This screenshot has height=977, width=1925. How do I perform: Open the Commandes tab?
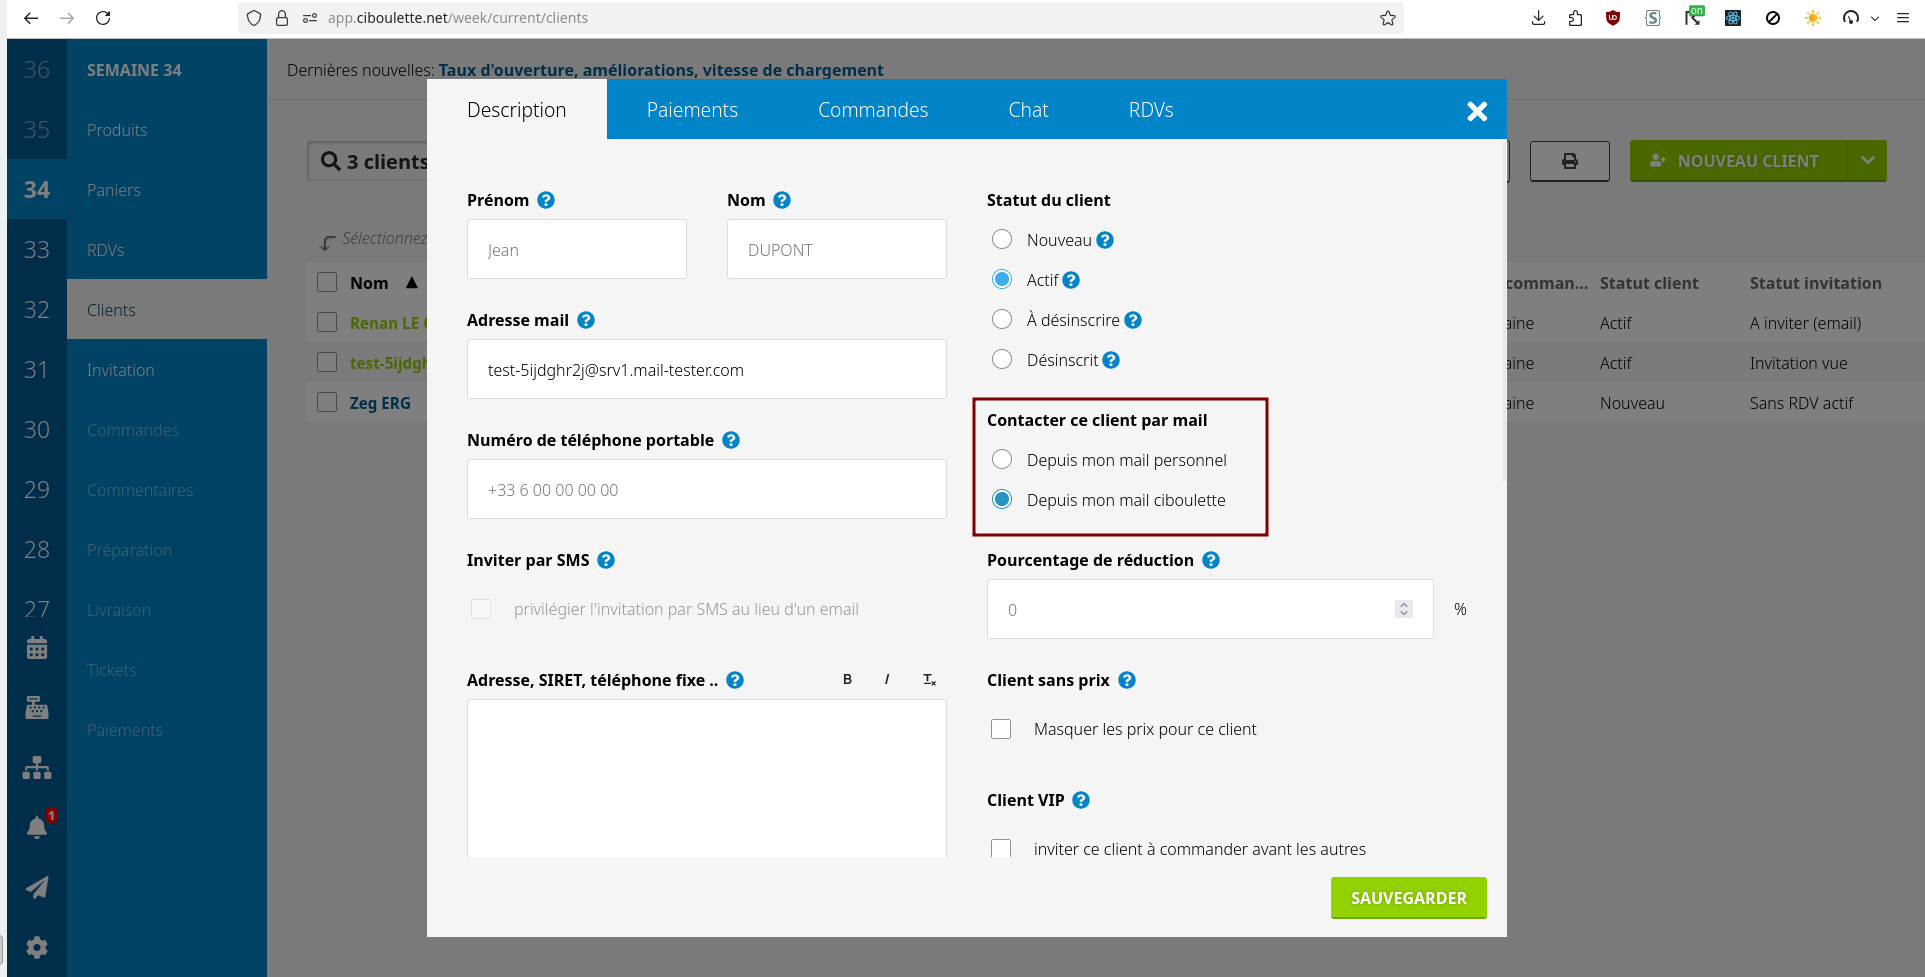point(873,110)
